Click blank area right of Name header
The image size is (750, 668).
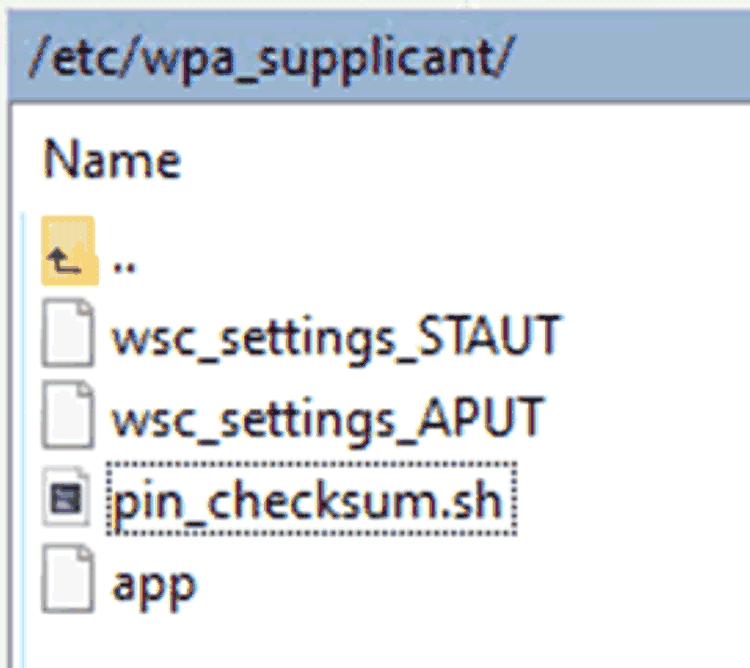click(x=450, y=159)
